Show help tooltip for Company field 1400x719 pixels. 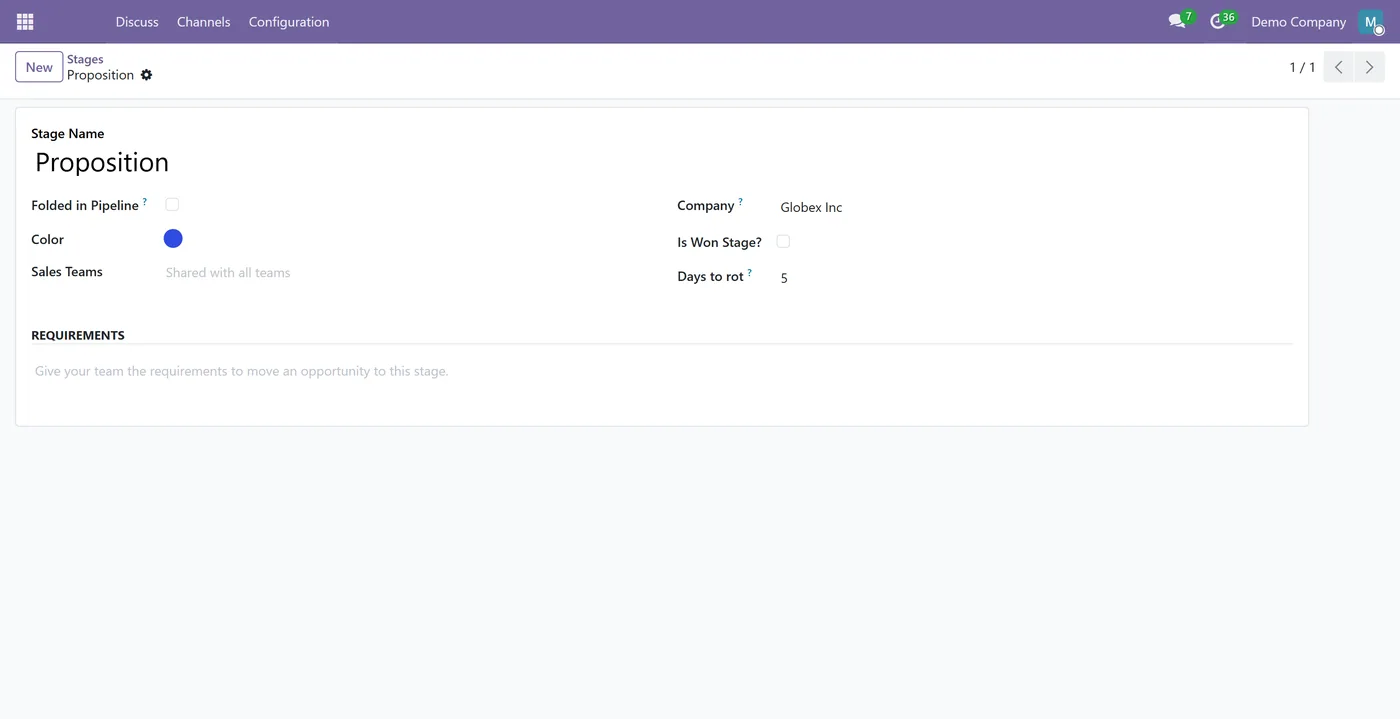pyautogui.click(x=740, y=202)
